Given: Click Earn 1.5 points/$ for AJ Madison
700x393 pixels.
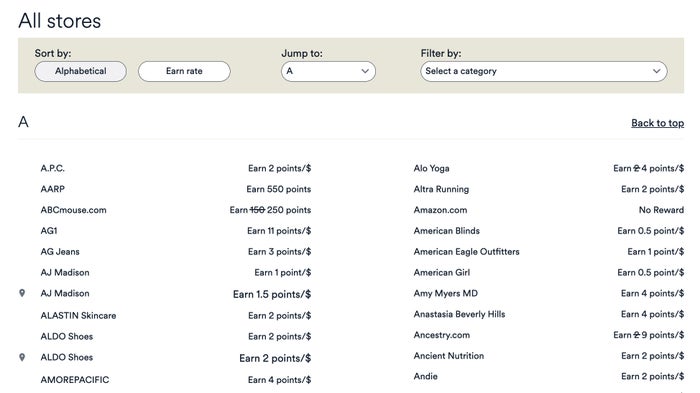Looking at the screenshot, I should (272, 294).
